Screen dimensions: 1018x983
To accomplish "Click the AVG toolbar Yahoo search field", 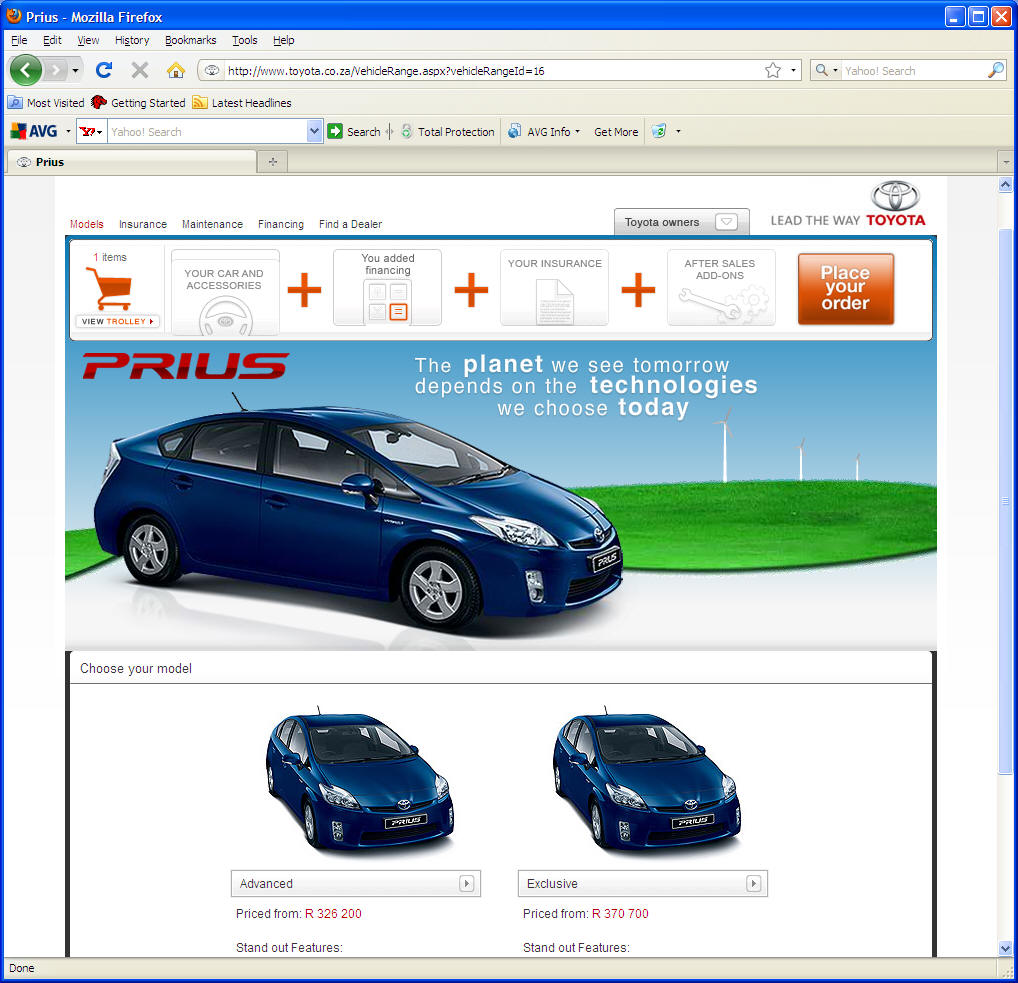I will [207, 132].
